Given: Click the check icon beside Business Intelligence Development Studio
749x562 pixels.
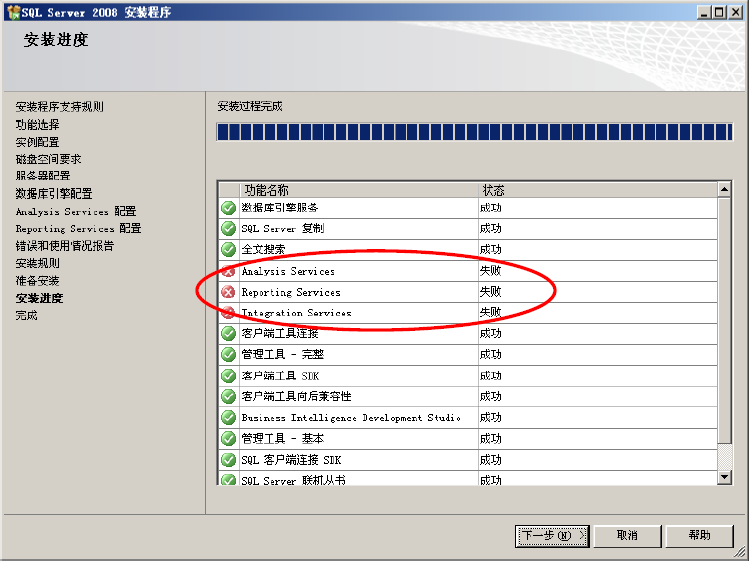Looking at the screenshot, I should [x=228, y=417].
